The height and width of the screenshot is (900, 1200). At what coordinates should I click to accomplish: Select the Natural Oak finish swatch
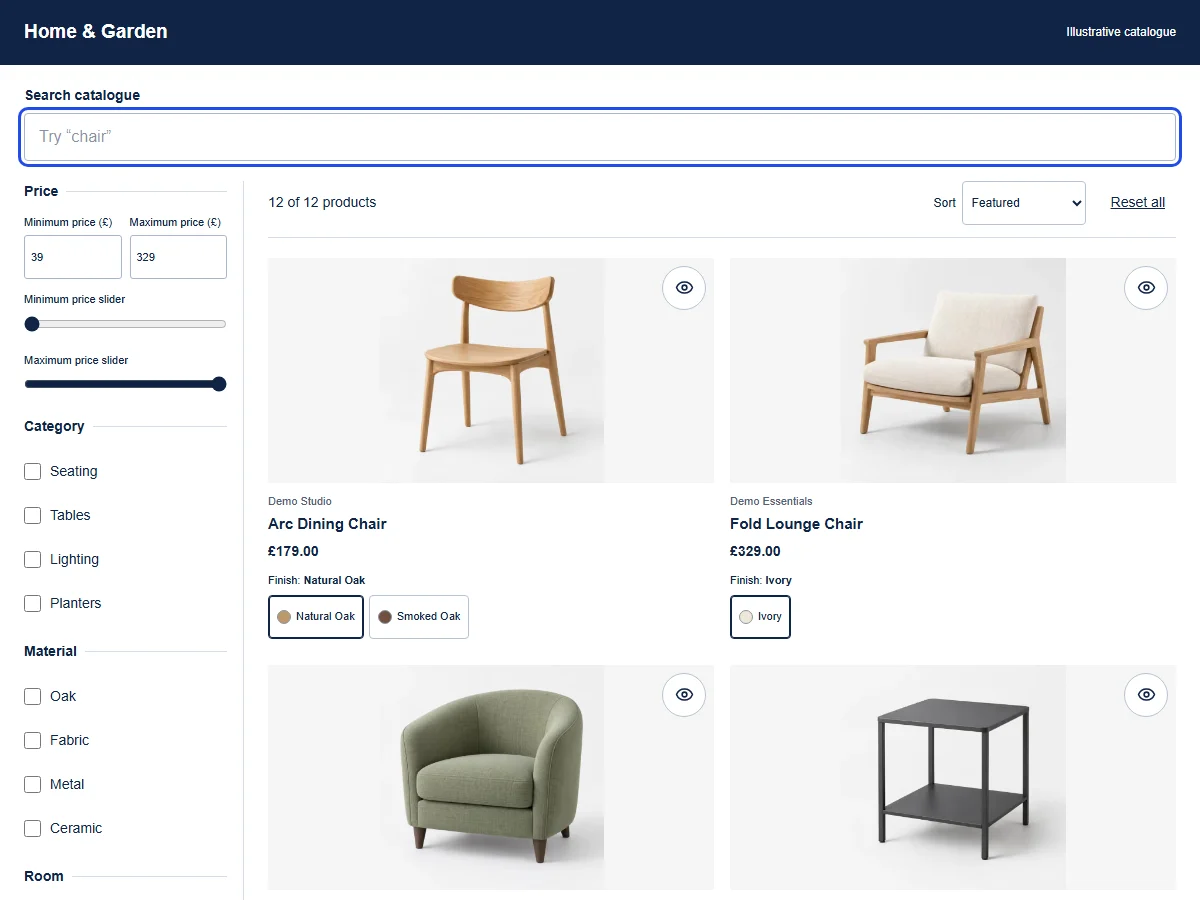coord(316,617)
